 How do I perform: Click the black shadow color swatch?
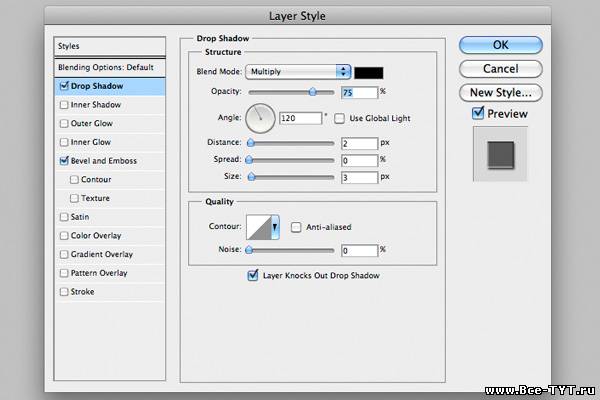368,73
